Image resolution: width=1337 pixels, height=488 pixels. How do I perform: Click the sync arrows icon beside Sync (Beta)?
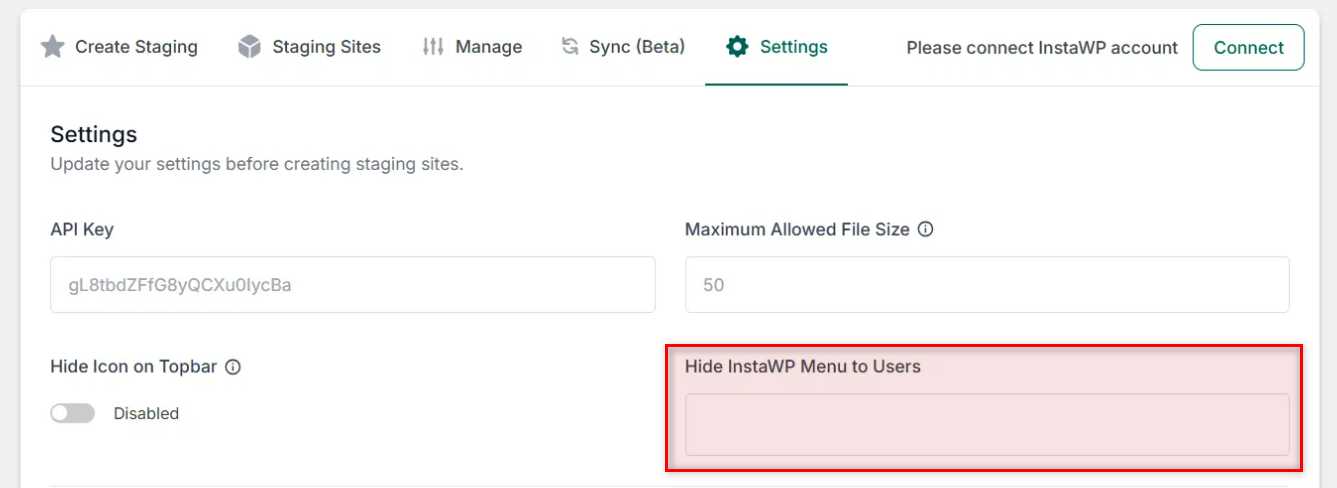(x=570, y=46)
